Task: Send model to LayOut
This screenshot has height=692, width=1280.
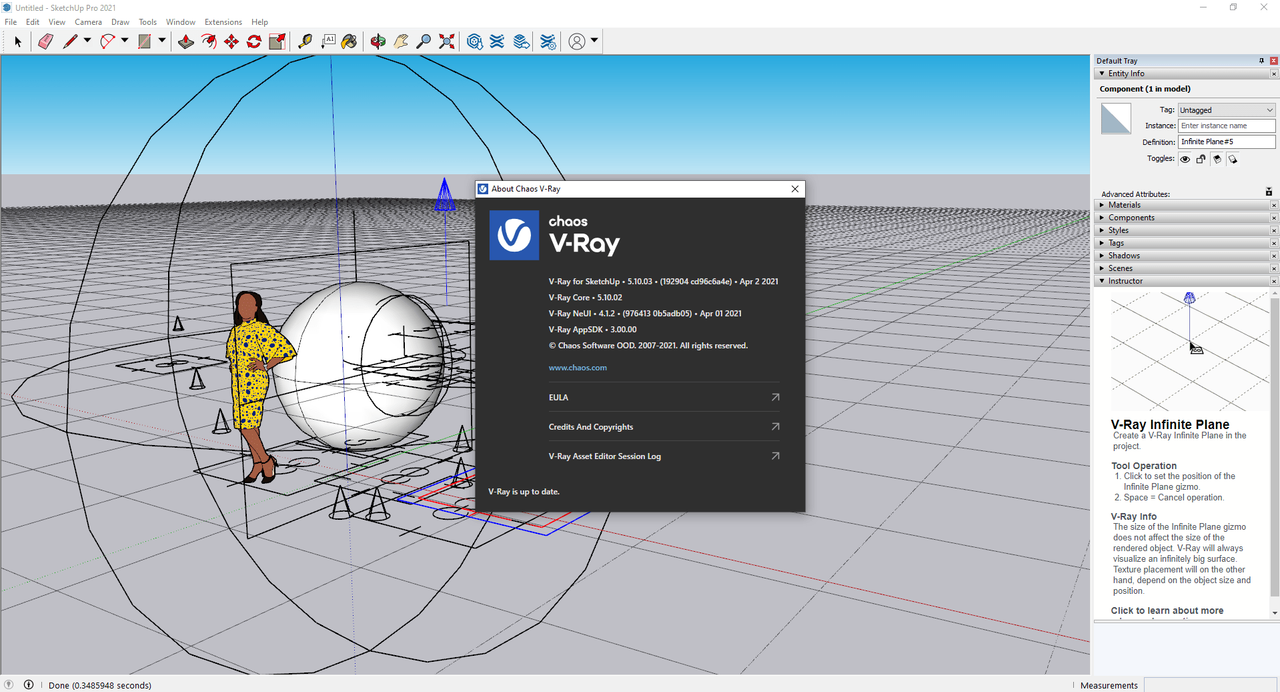Action: (x=521, y=41)
